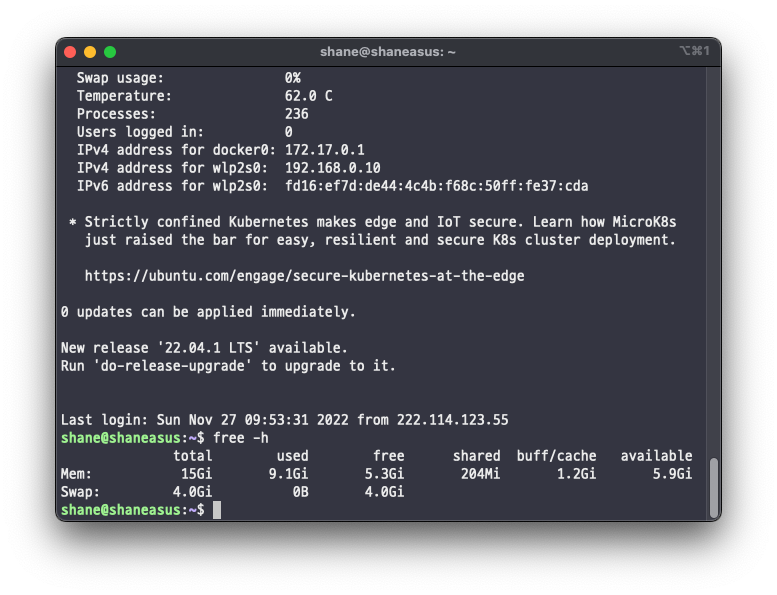
Task: Click the buff/cache value 1.2Gi
Action: pyautogui.click(x=576, y=474)
